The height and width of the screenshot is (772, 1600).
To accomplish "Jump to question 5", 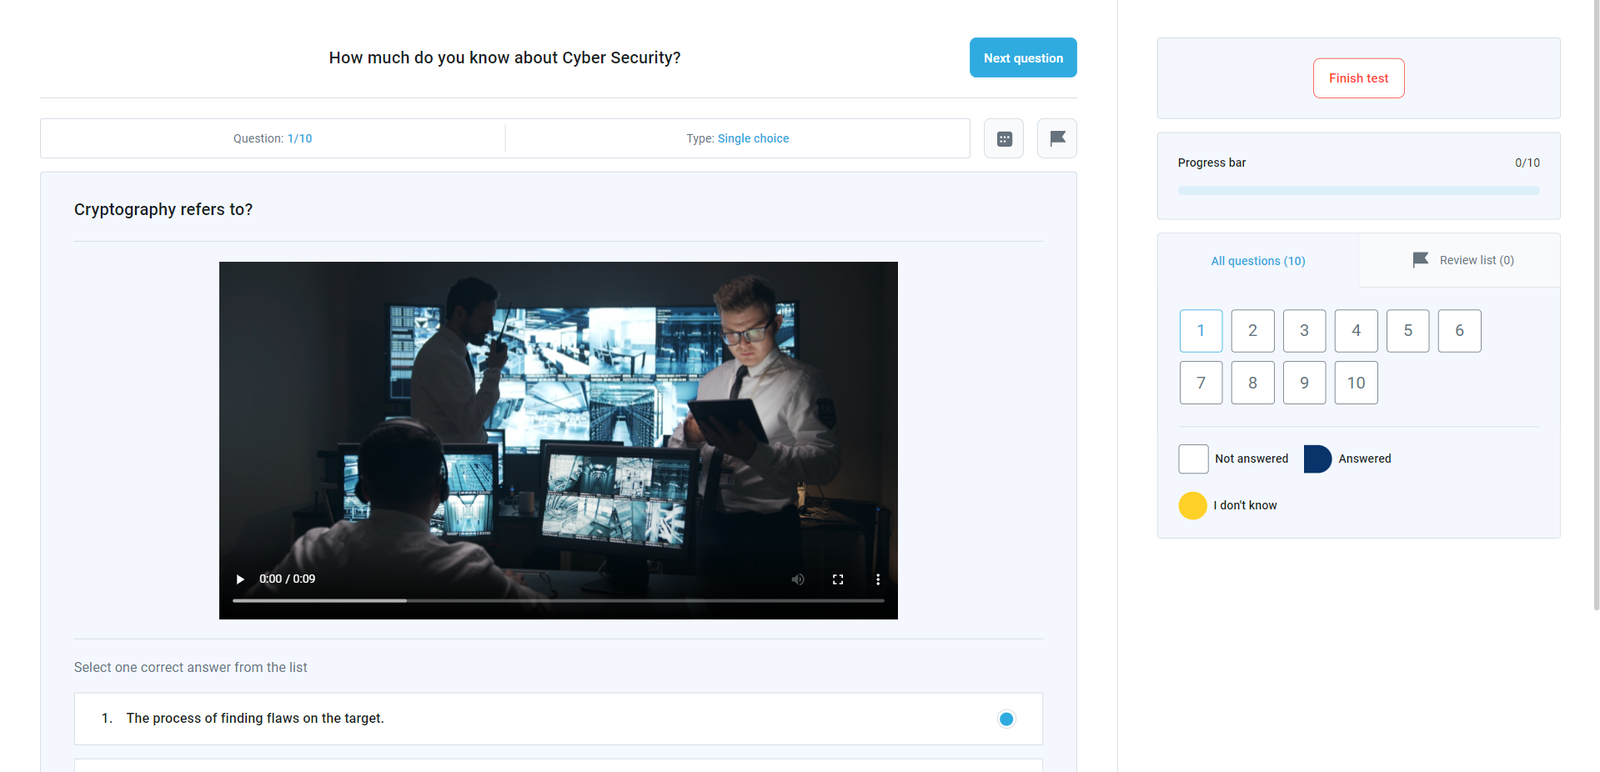I will pyautogui.click(x=1408, y=331).
